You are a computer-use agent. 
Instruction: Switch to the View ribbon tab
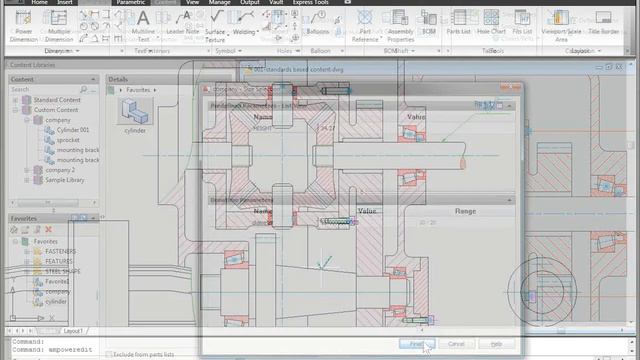[192, 2]
